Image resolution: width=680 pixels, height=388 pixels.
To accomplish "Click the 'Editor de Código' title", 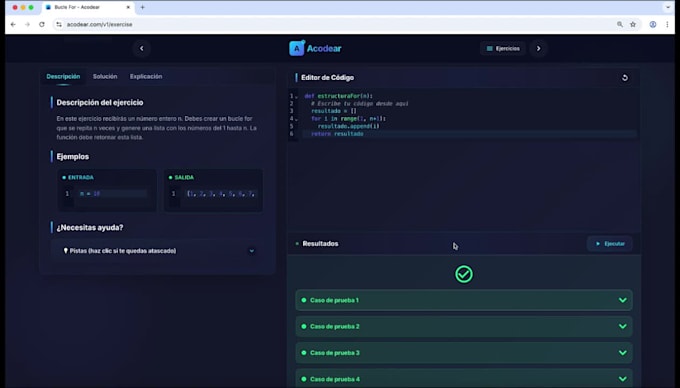I will click(x=327, y=78).
